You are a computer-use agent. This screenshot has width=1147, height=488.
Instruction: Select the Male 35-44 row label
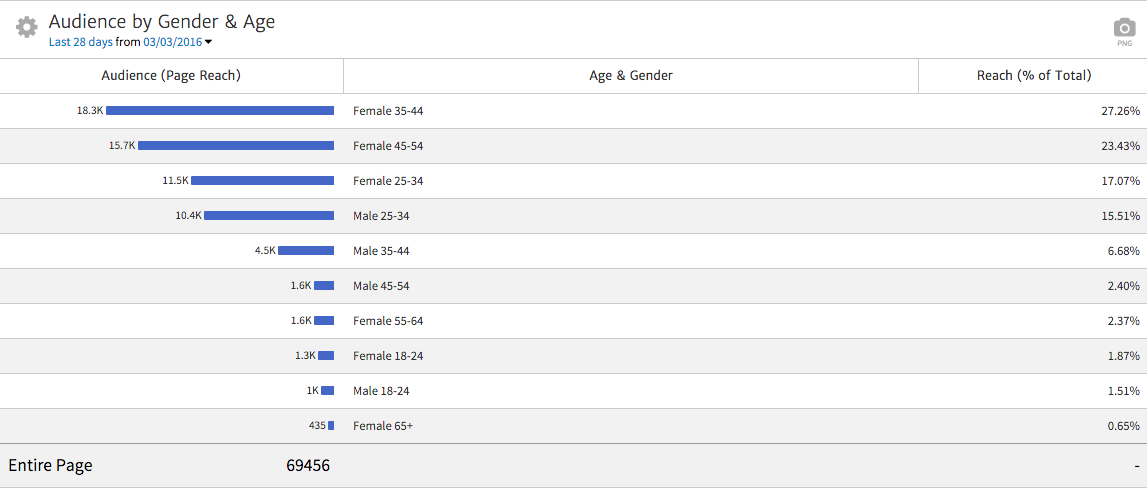point(381,251)
